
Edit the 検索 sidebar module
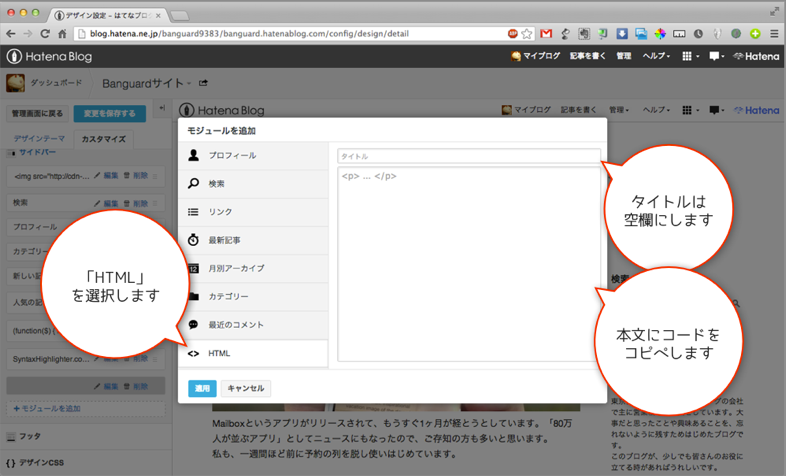pos(106,203)
